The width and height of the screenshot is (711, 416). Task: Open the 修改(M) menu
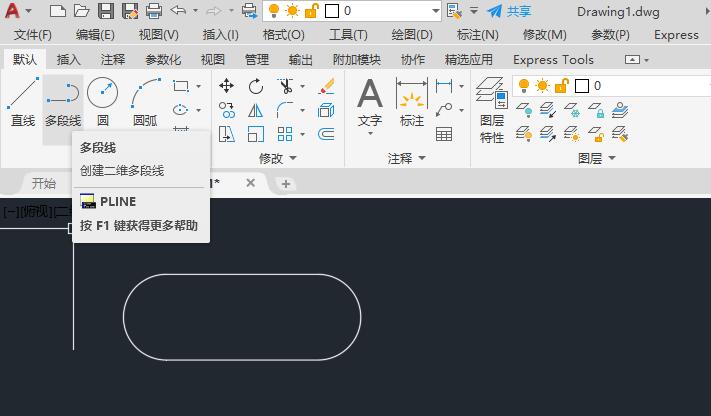tap(545, 35)
